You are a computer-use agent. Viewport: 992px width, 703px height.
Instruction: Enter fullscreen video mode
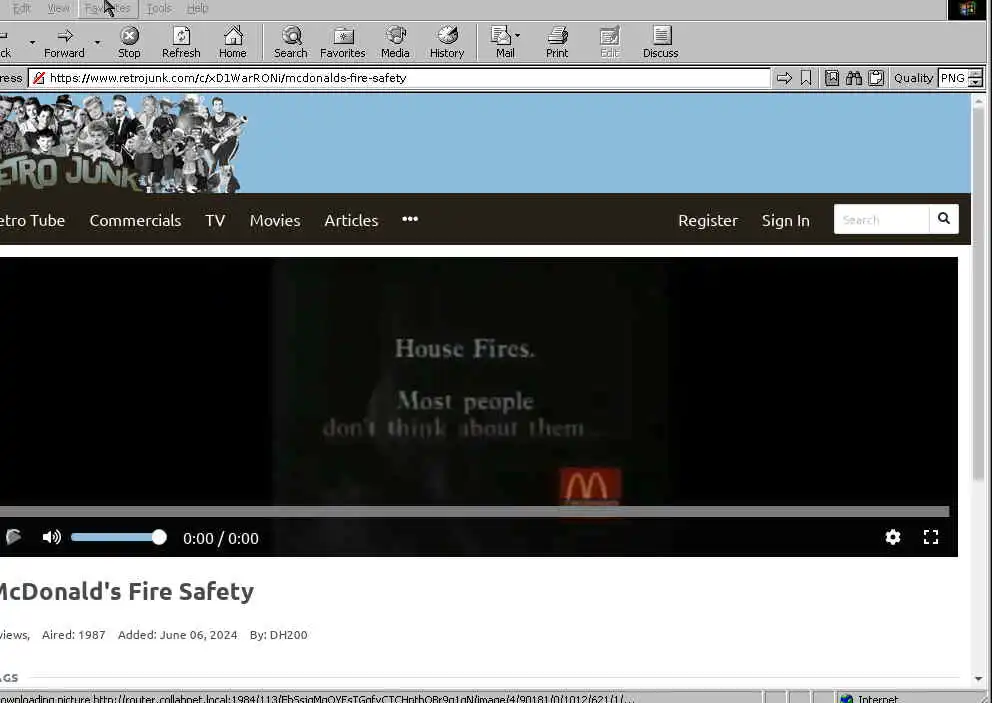point(931,537)
